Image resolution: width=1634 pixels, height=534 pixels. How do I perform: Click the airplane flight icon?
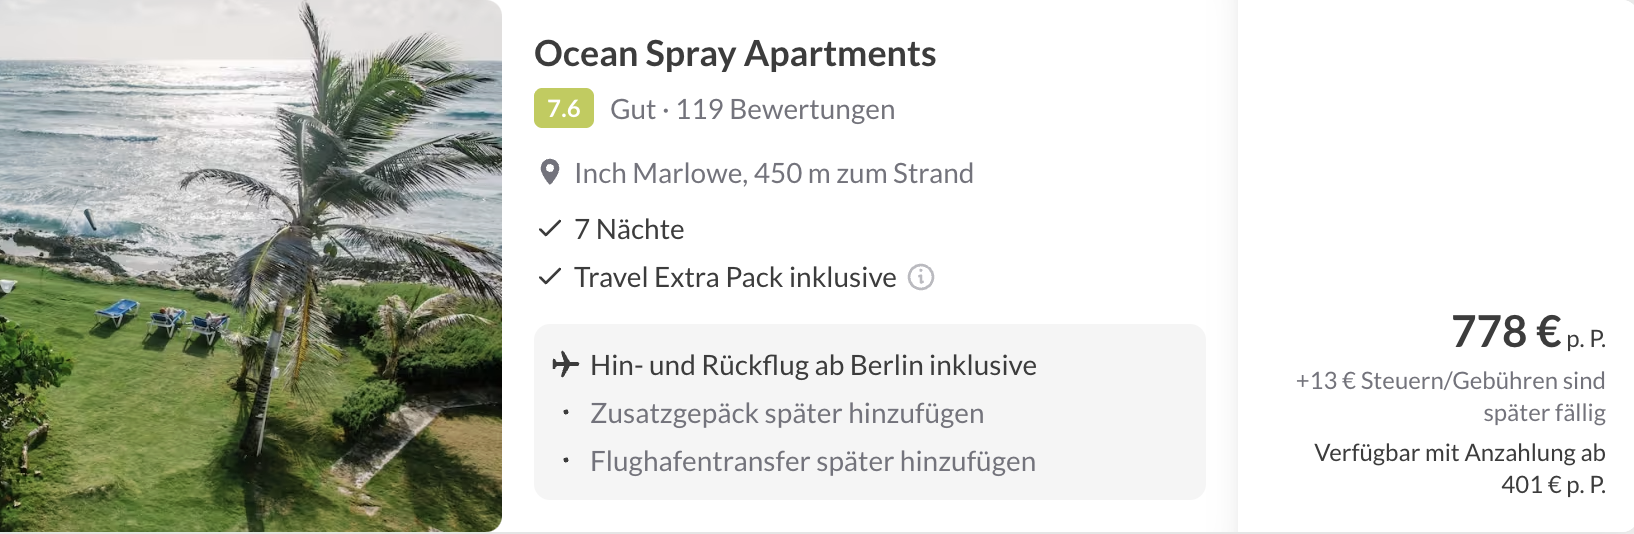pyautogui.click(x=565, y=365)
